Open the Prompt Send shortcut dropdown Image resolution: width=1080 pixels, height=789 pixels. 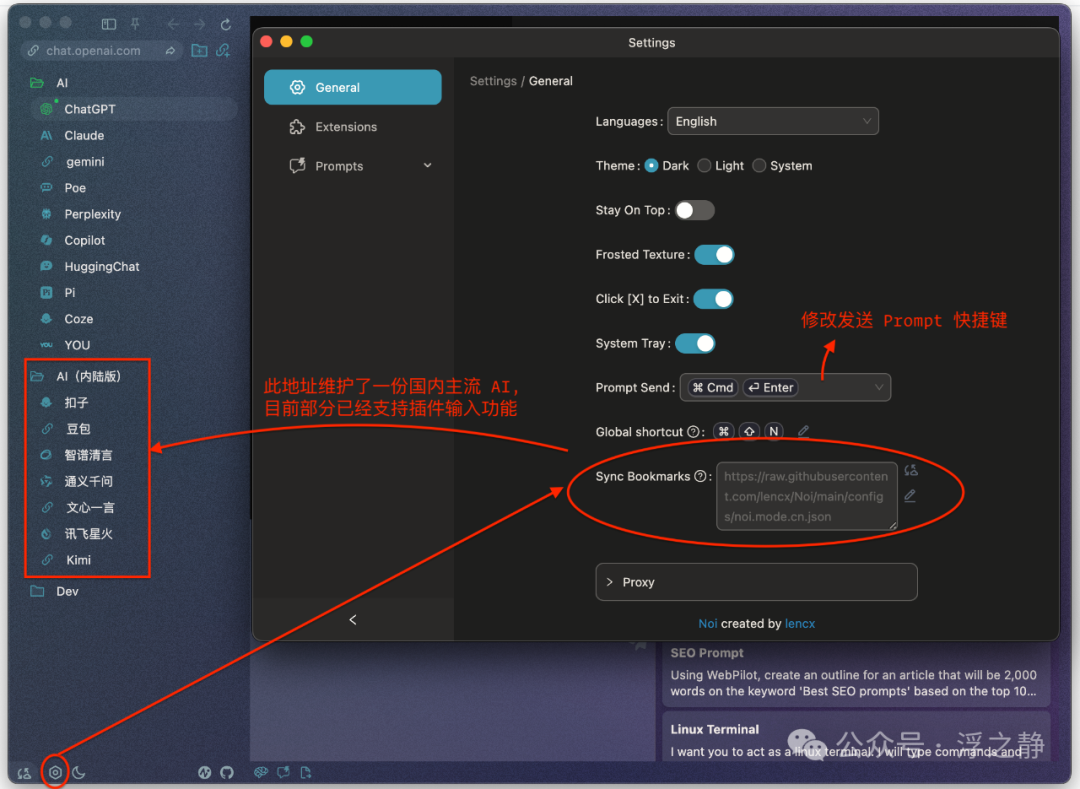tap(785, 388)
